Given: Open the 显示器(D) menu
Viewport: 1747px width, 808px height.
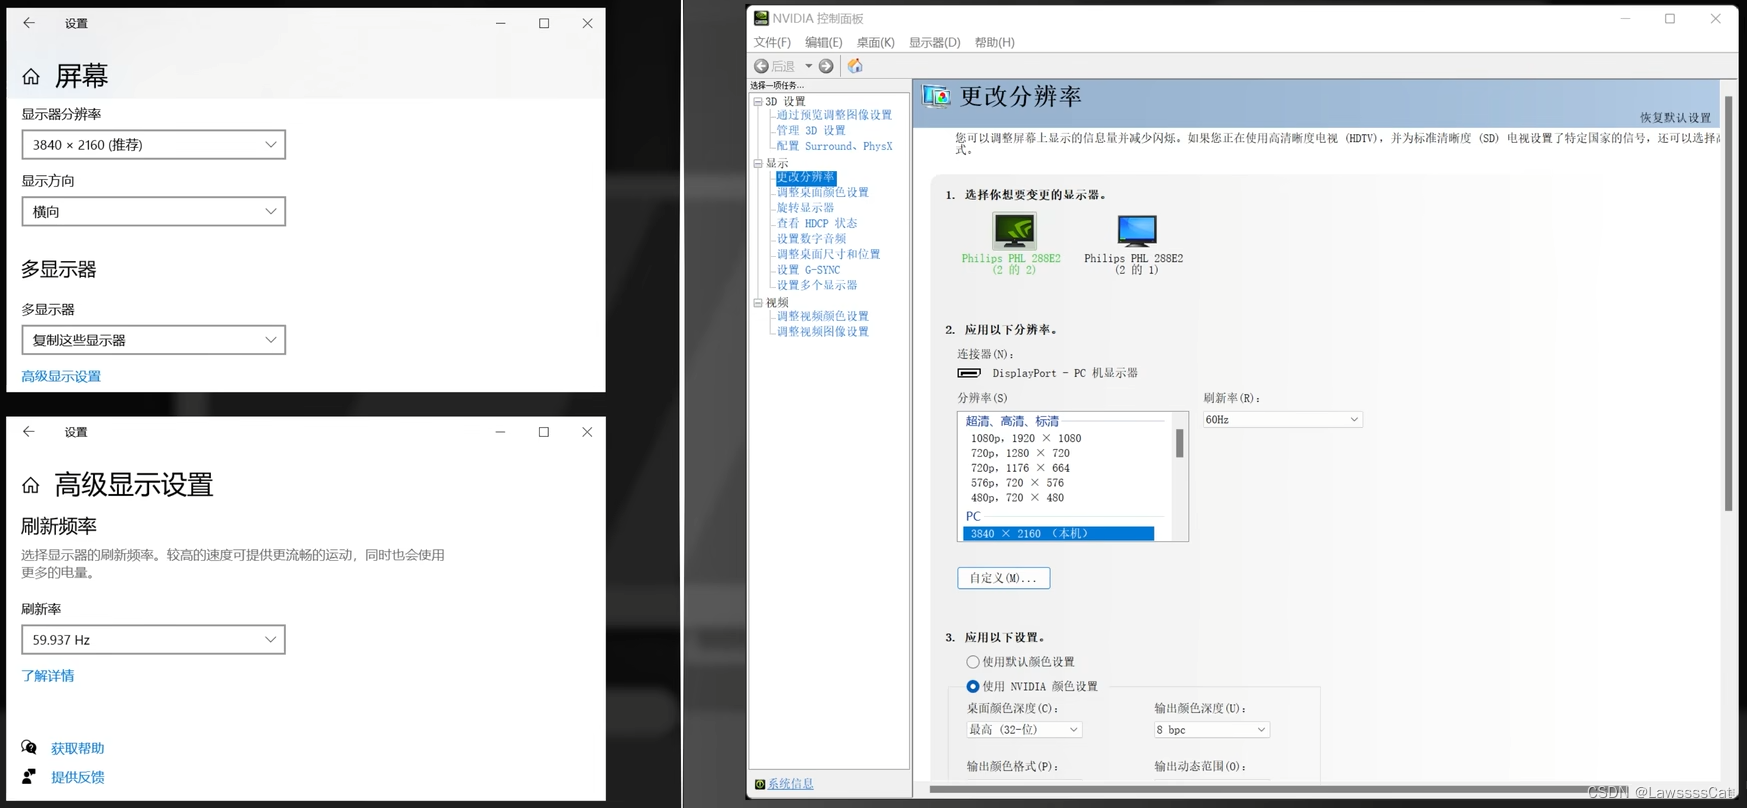Looking at the screenshot, I should coord(934,42).
